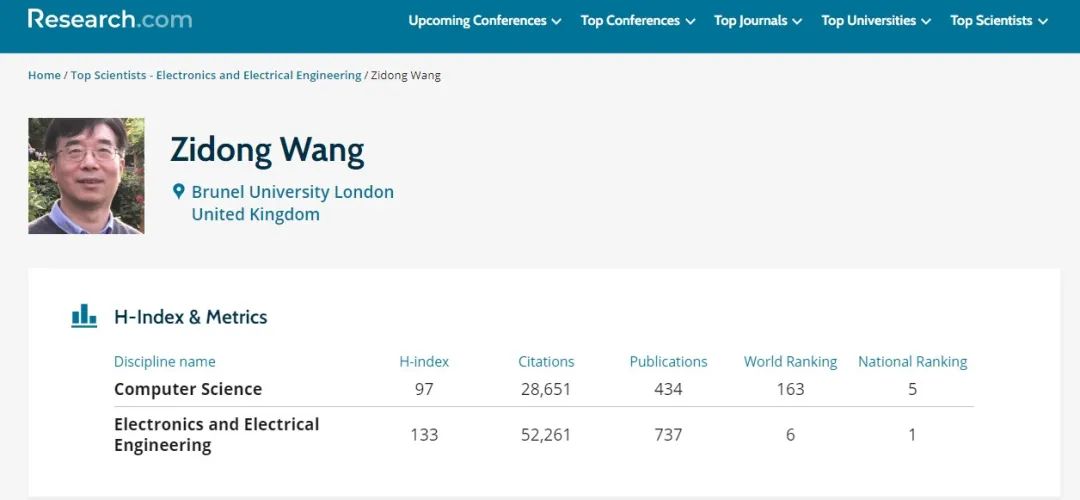Screen dimensions: 1080x500
Task: Click Zidong Wang's profile photo
Action: pyautogui.click(x=86, y=176)
